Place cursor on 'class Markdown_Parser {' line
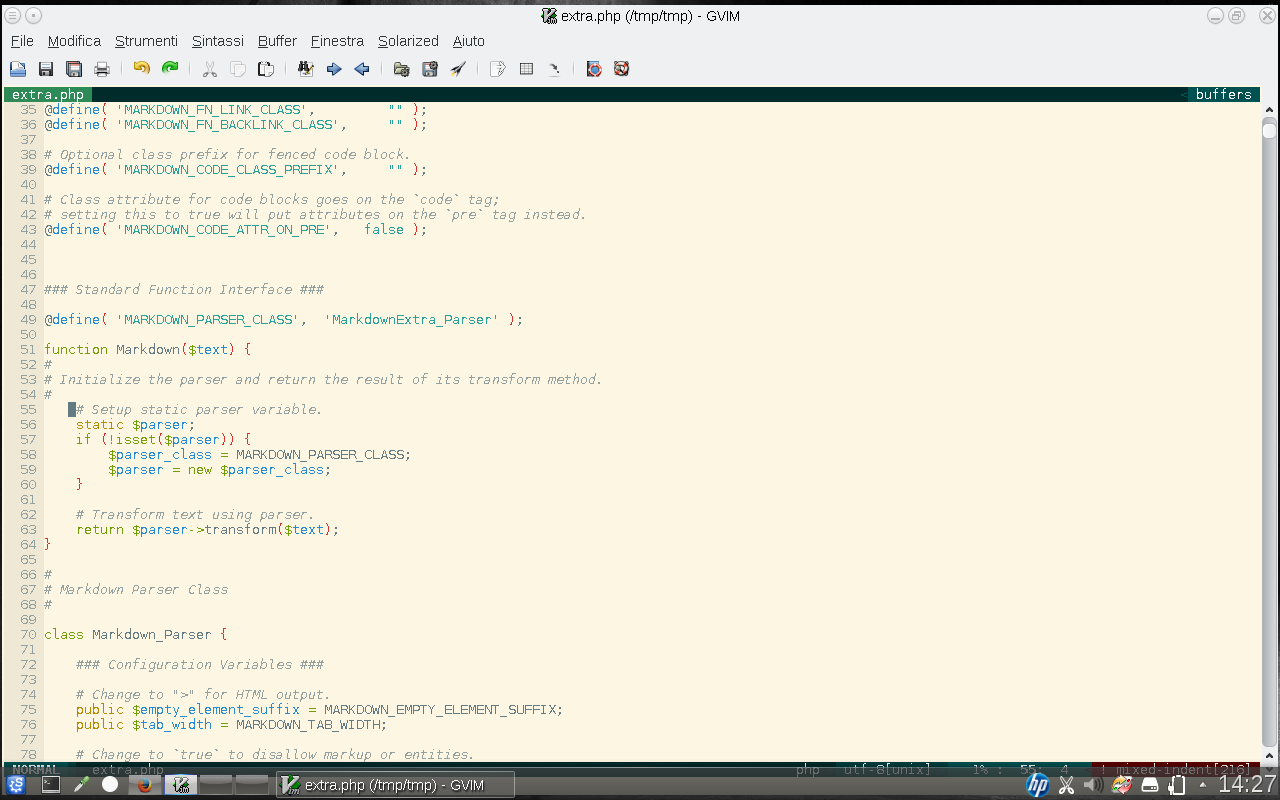The width and height of the screenshot is (1280, 800). tap(135, 635)
